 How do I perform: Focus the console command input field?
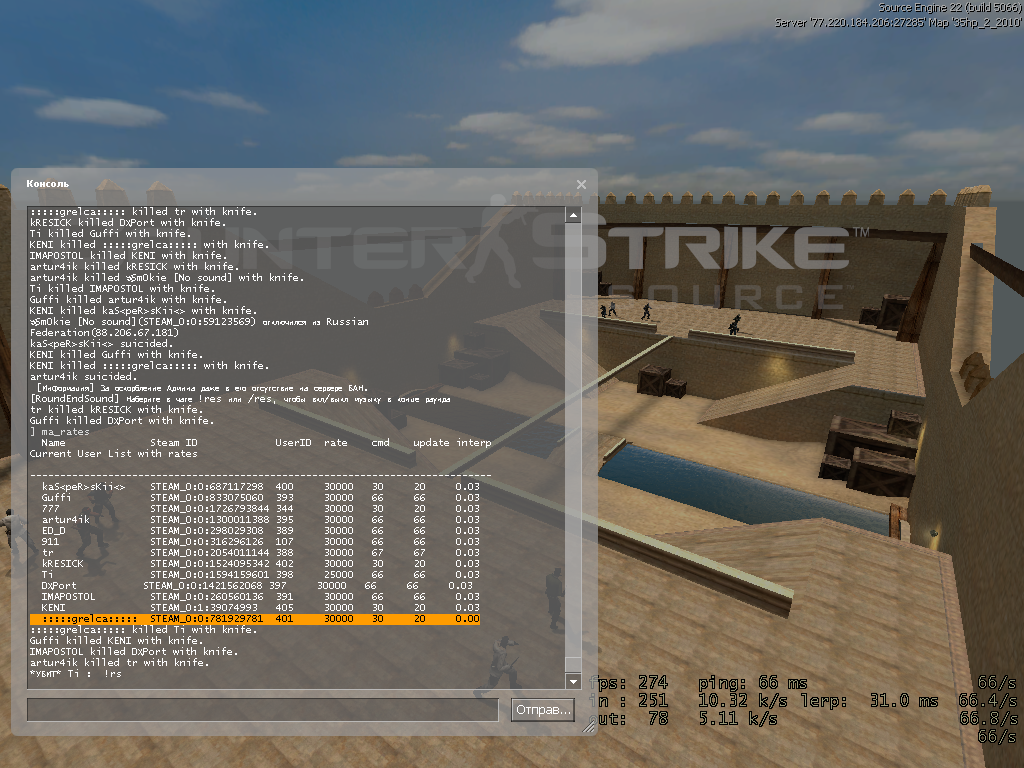click(x=263, y=710)
